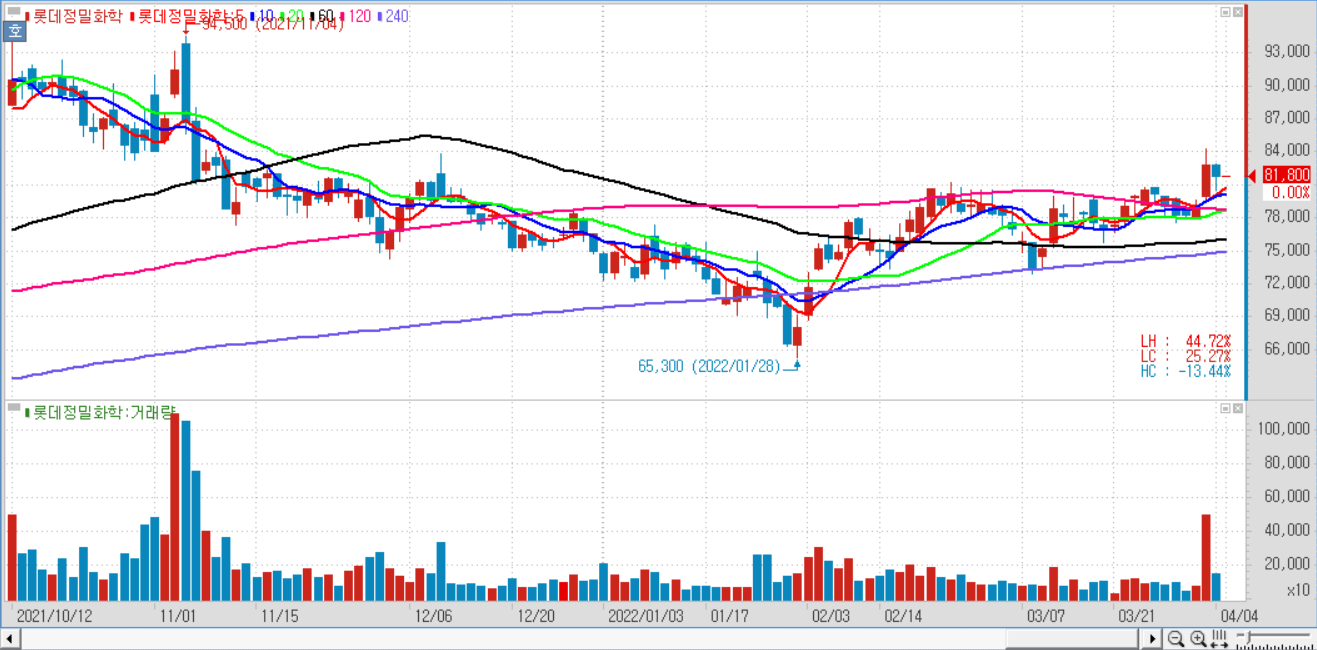Click the LC : 25.27% statistic
1317x650 pixels.
[1186, 356]
